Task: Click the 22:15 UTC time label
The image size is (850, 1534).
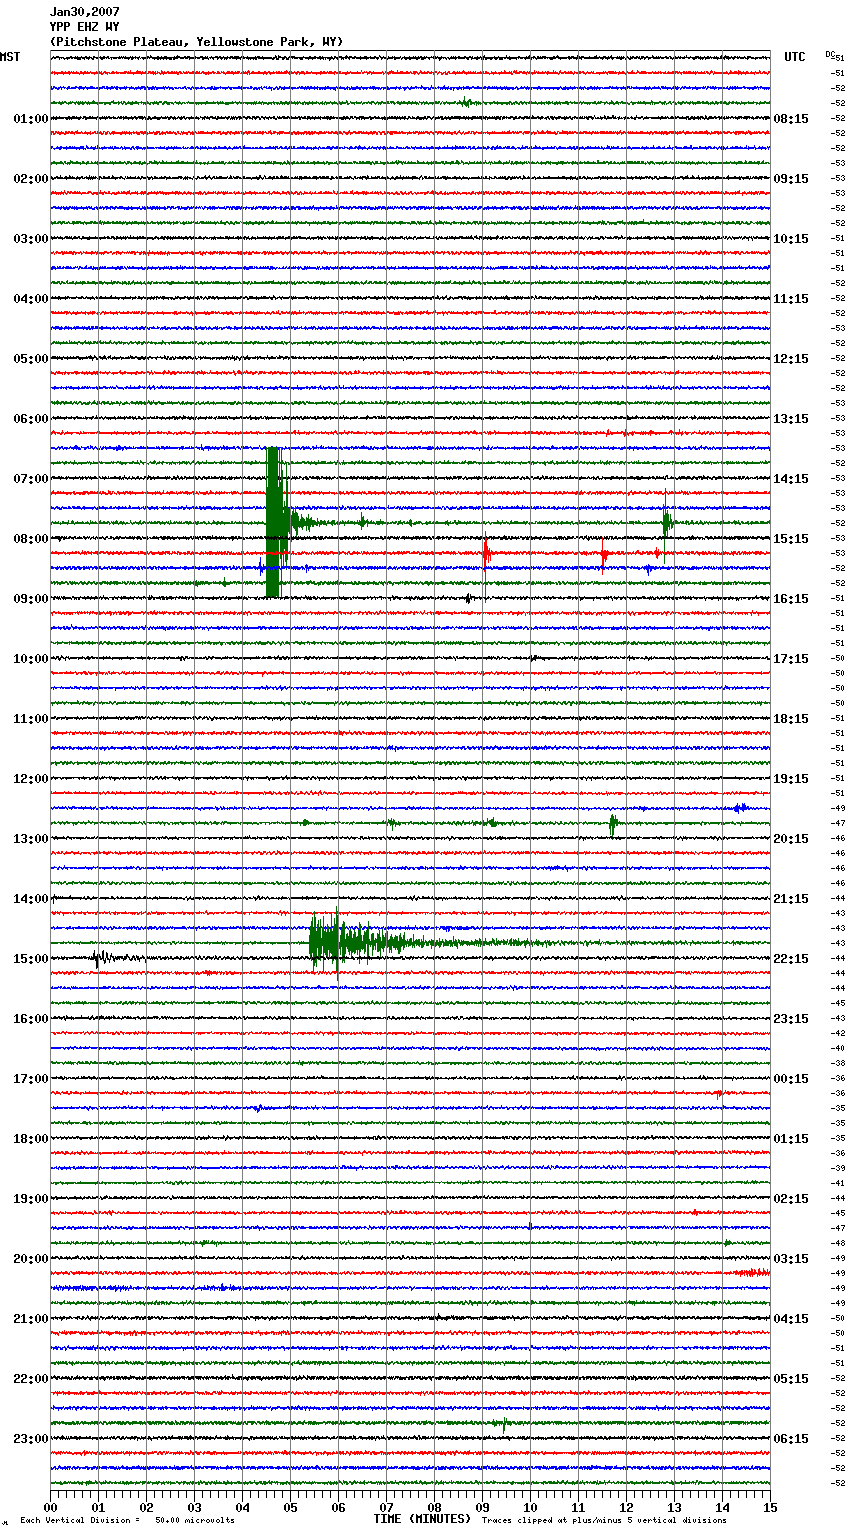Action: tap(791, 959)
